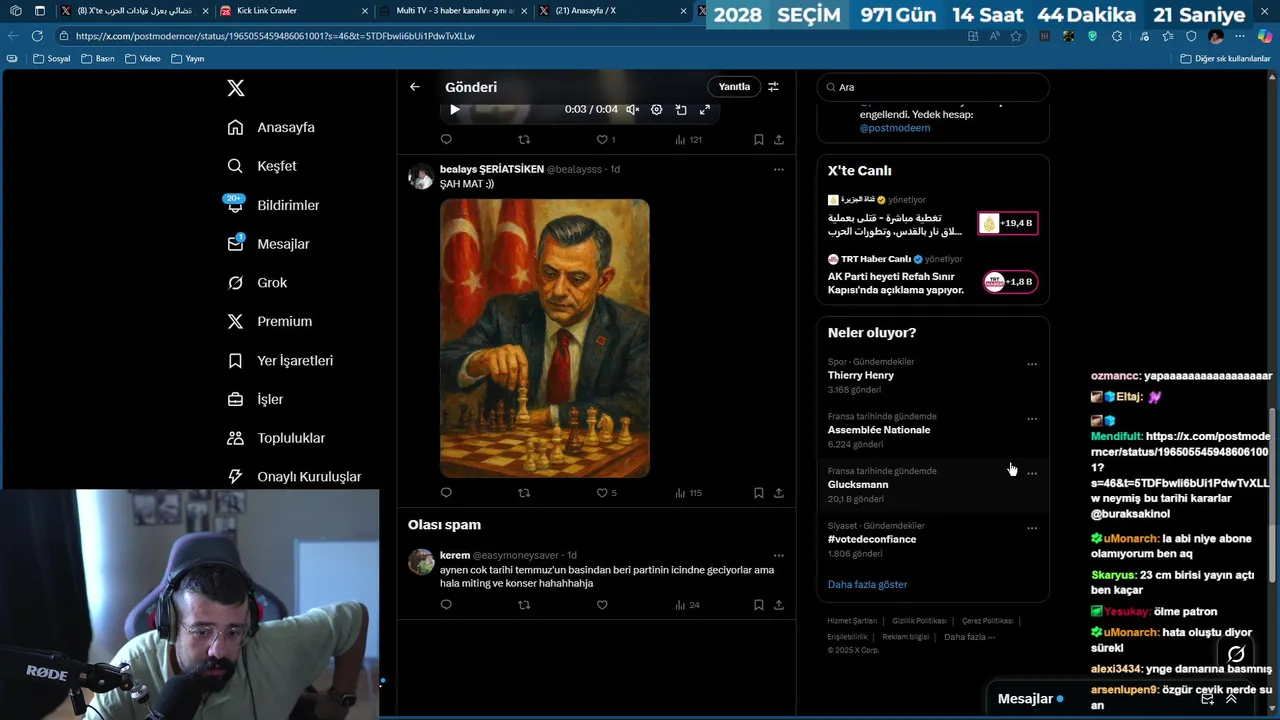Add this page to favorites star
This screenshot has width=1280, height=720.
click(x=1016, y=36)
